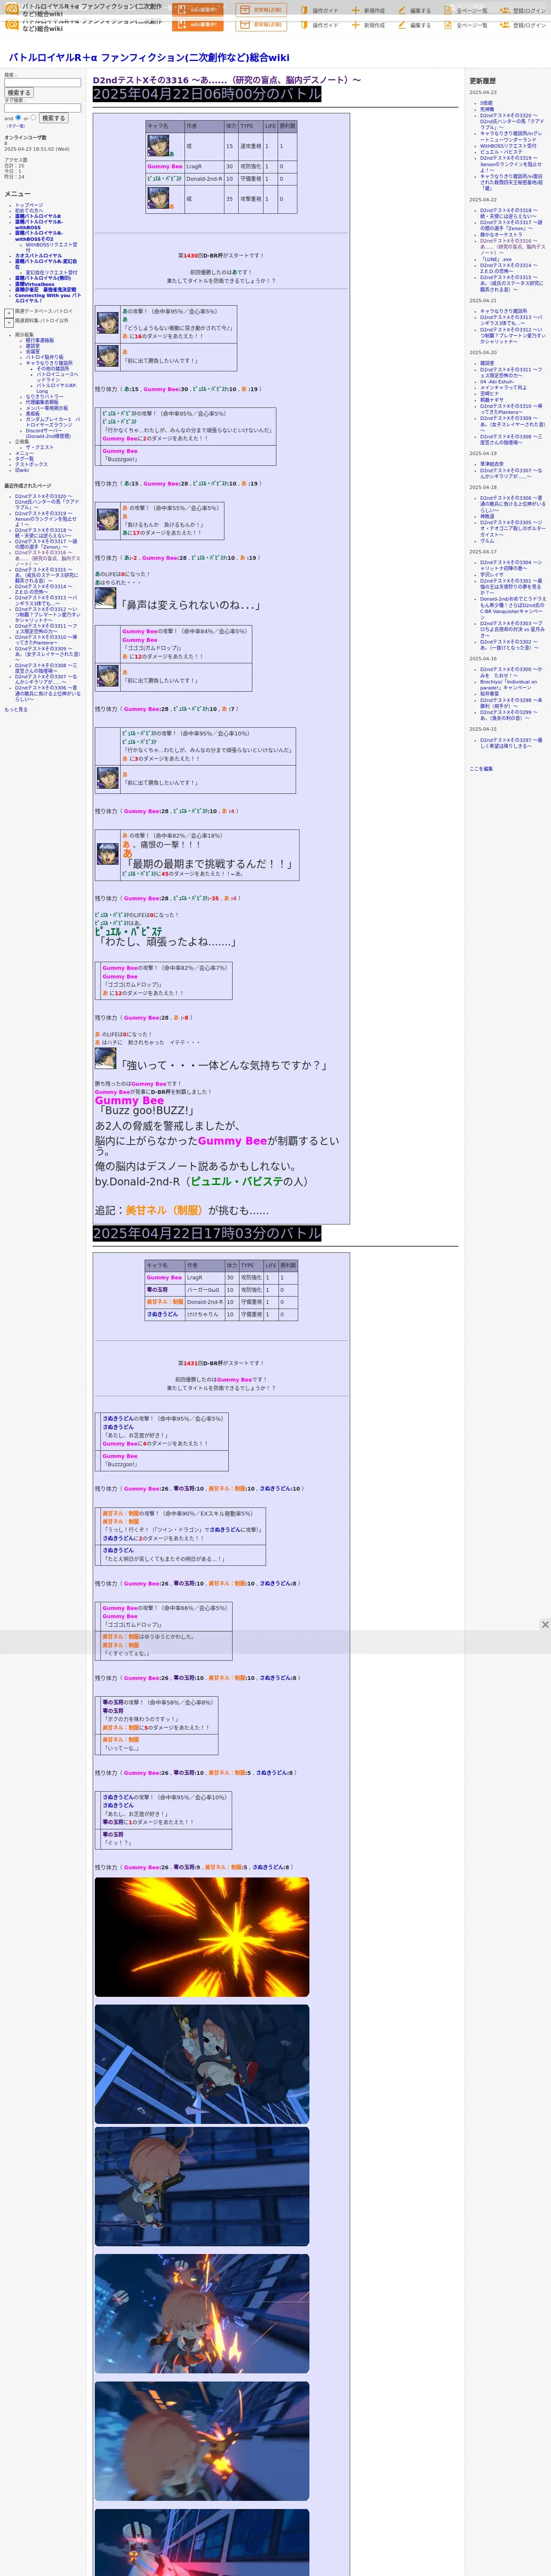Open 雑談室 link in 掲示板集
551x2576 pixels.
33,346
